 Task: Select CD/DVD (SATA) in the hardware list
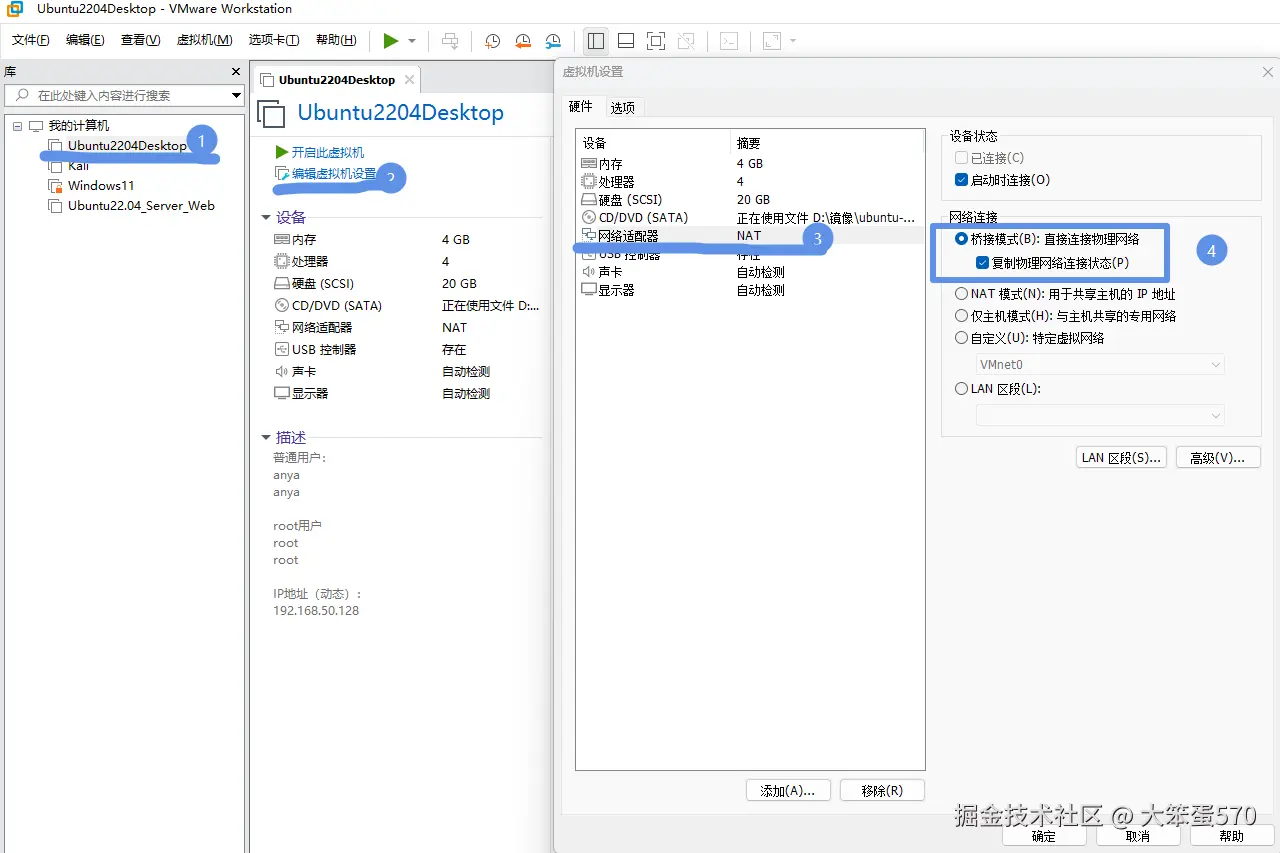point(750,217)
